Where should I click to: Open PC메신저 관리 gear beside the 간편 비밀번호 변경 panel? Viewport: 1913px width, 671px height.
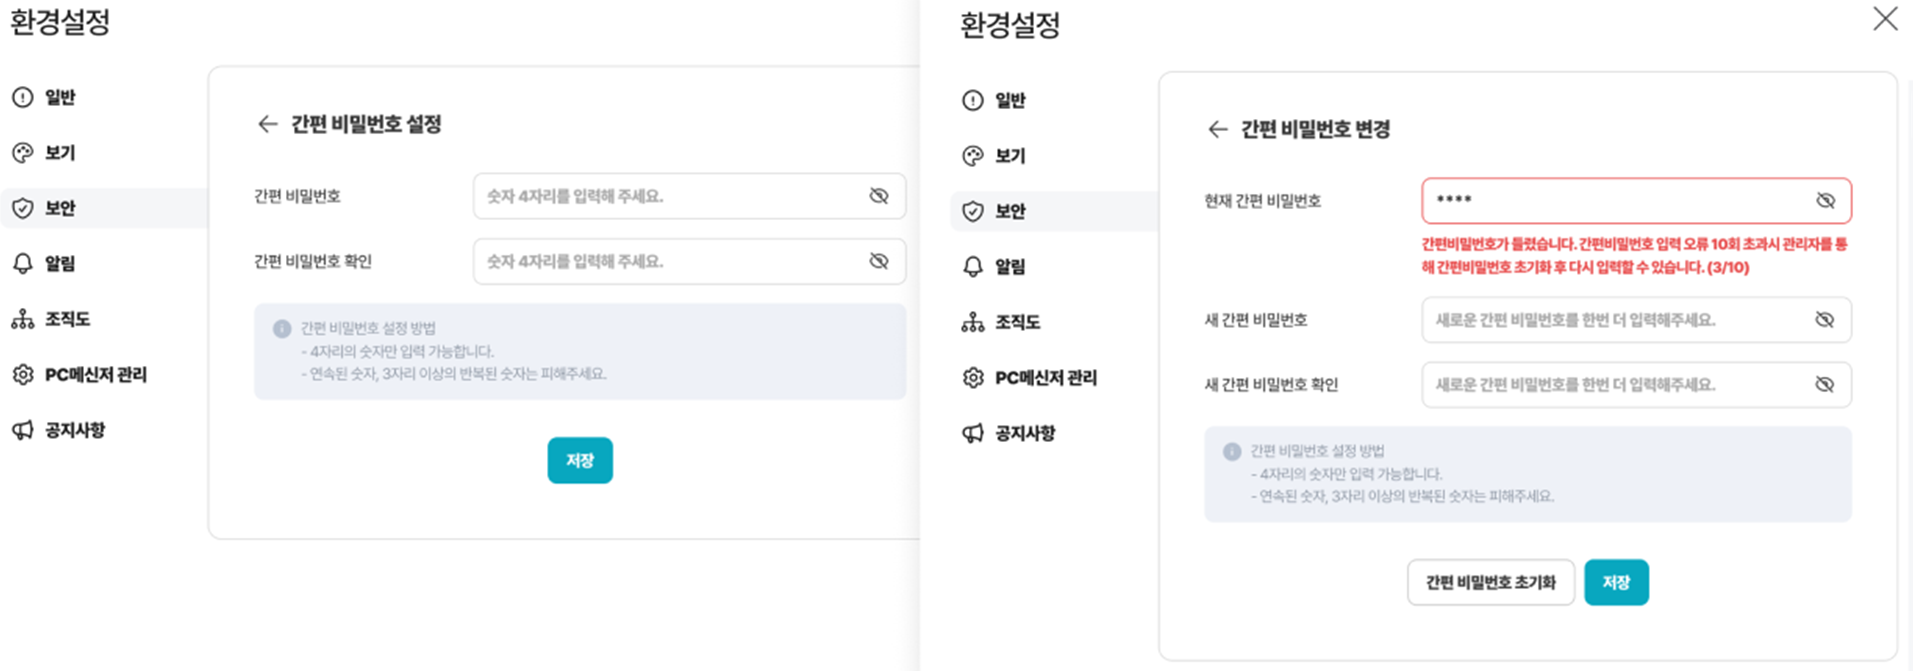[972, 378]
